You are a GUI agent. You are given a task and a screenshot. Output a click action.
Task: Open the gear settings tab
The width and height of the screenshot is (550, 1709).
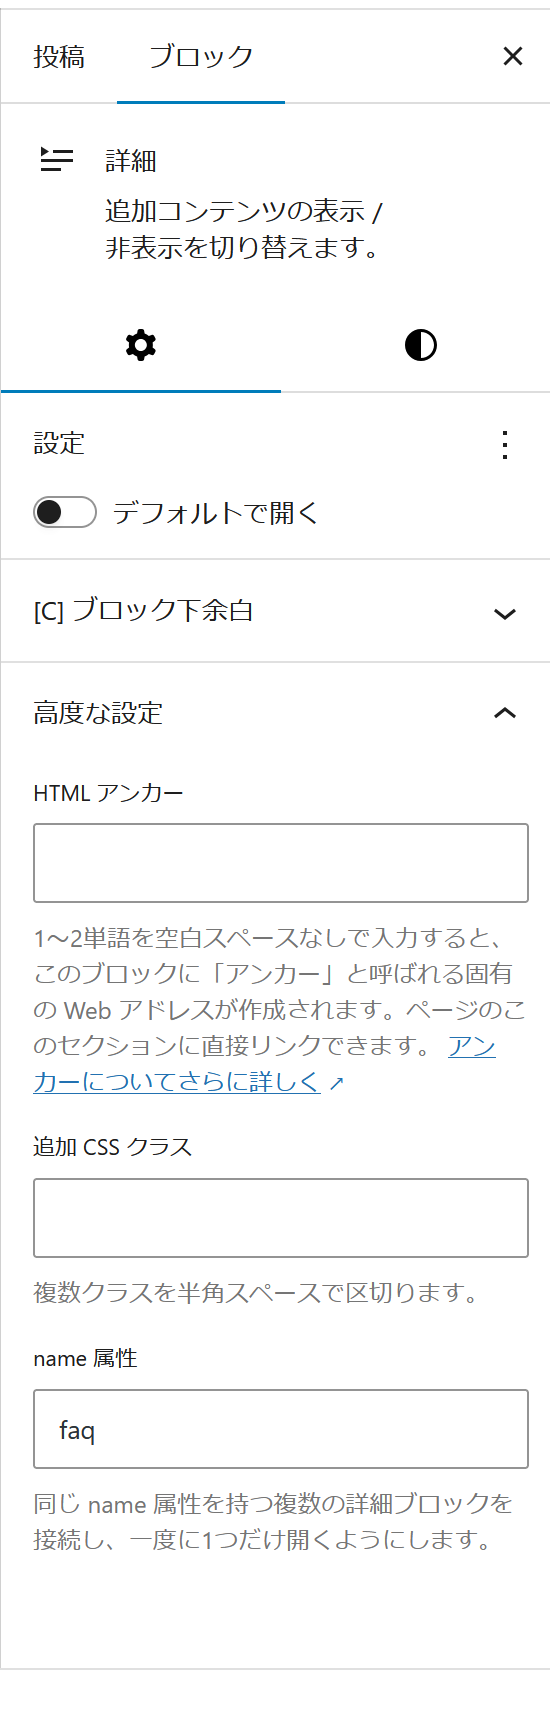pyautogui.click(x=141, y=346)
